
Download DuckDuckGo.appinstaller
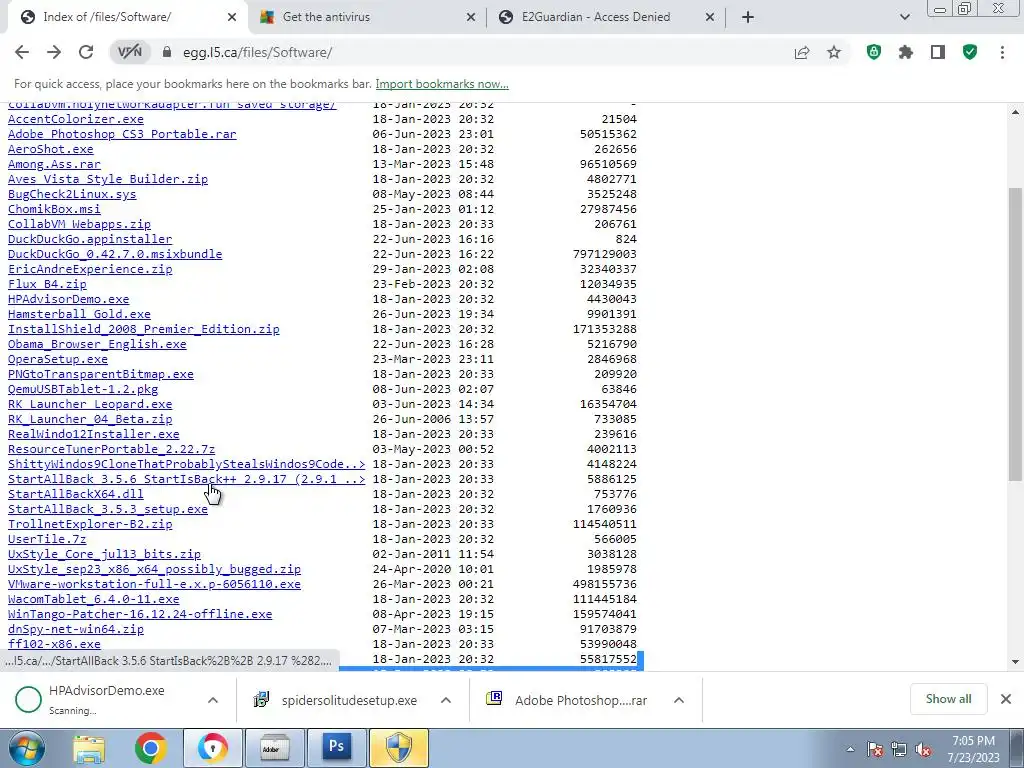coord(90,240)
